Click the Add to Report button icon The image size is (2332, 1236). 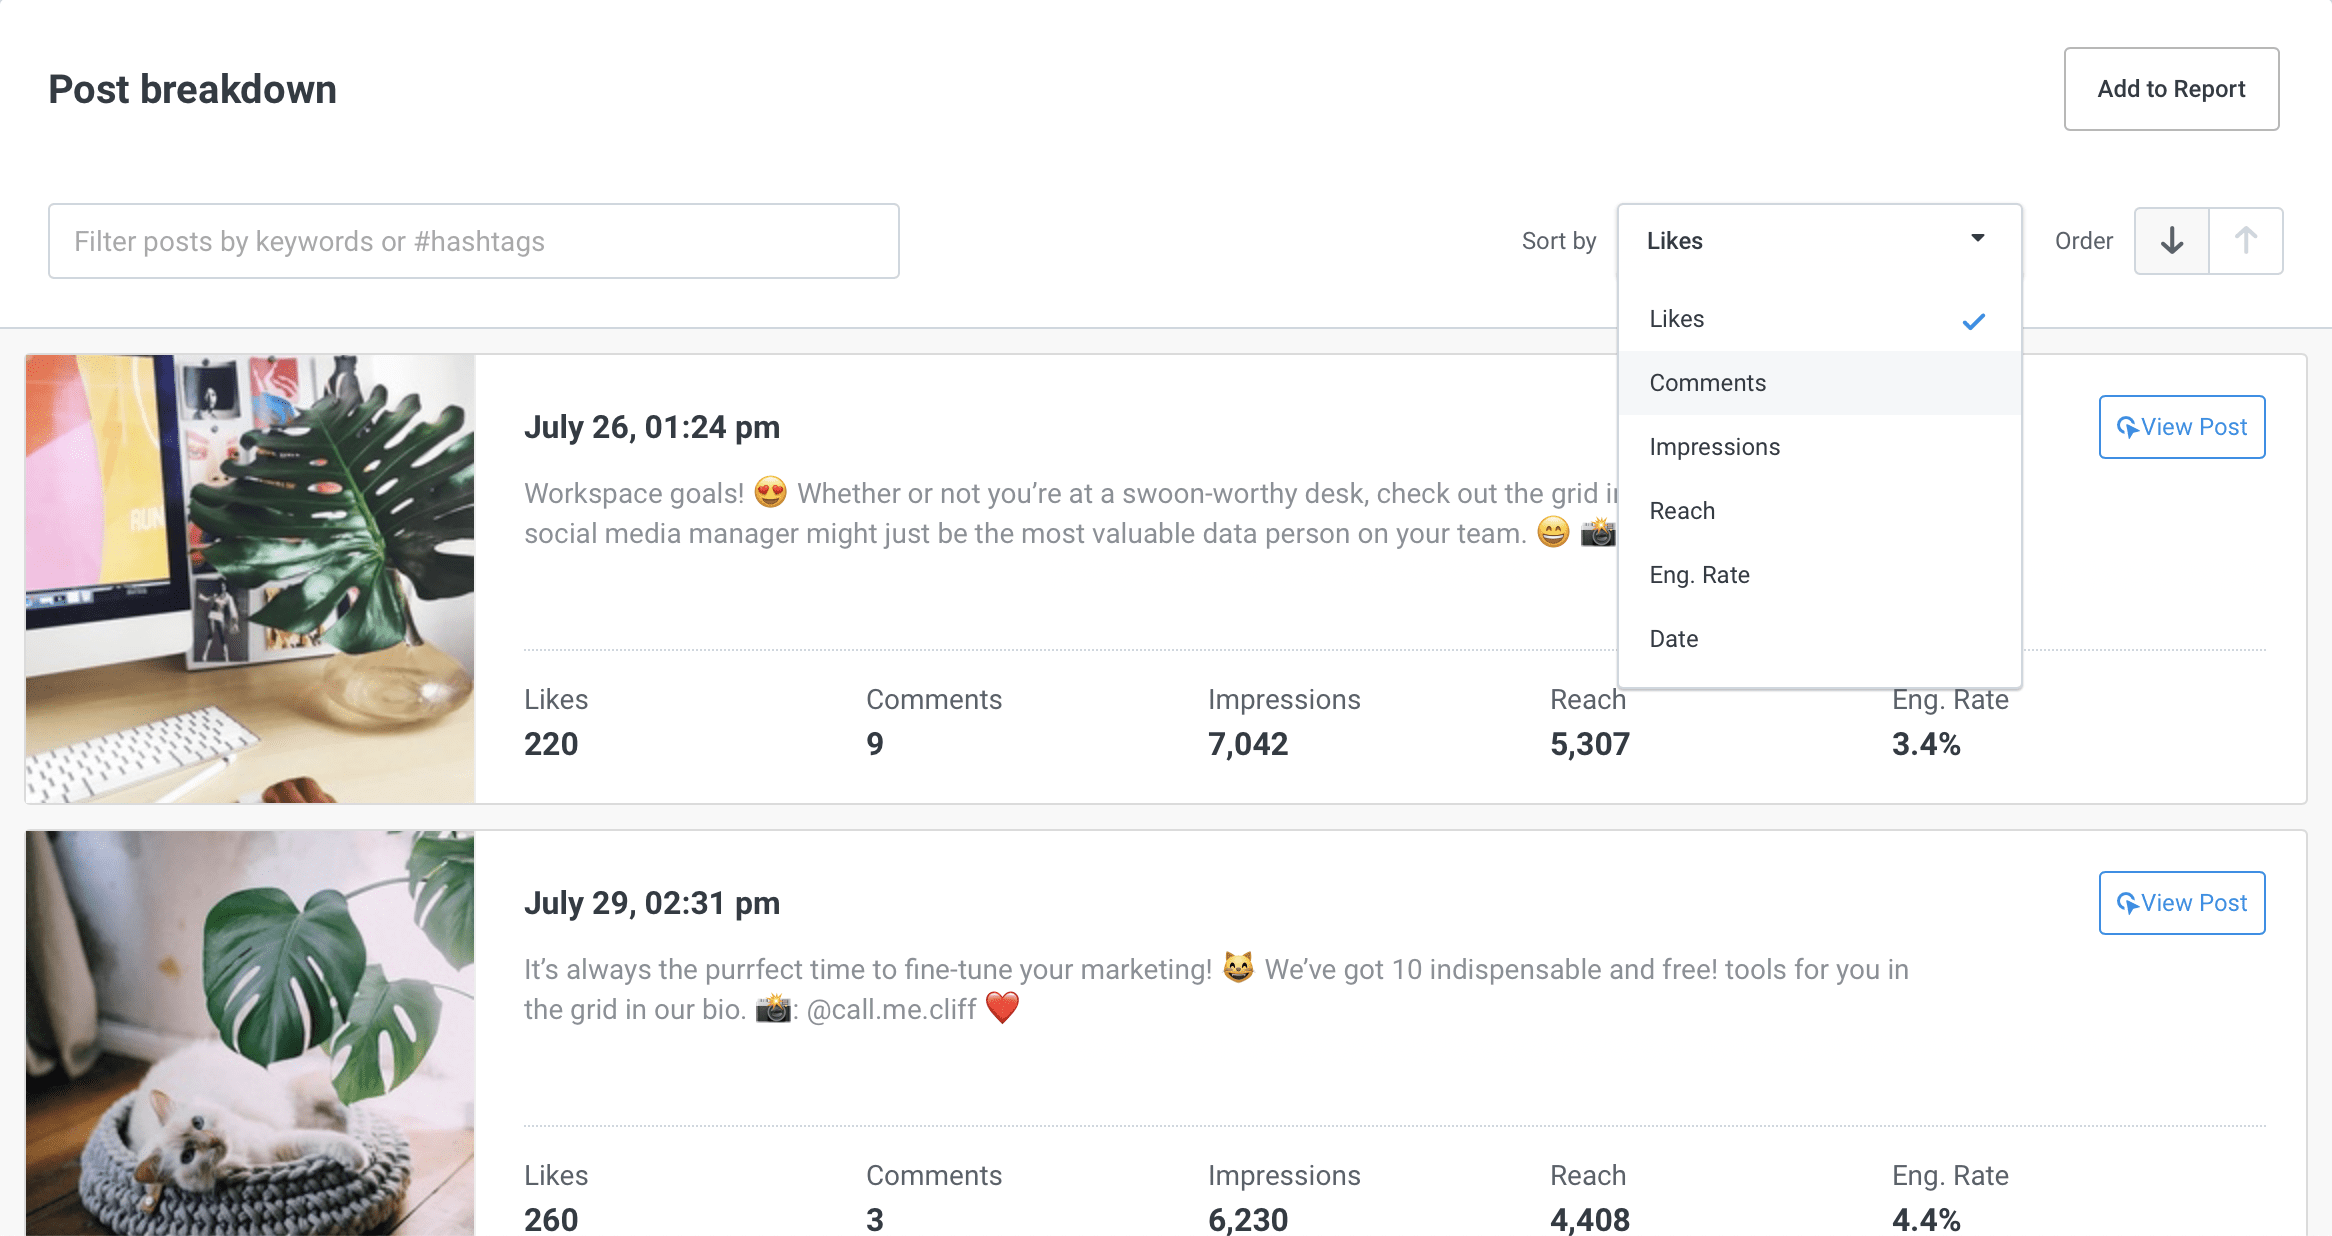coord(2170,89)
